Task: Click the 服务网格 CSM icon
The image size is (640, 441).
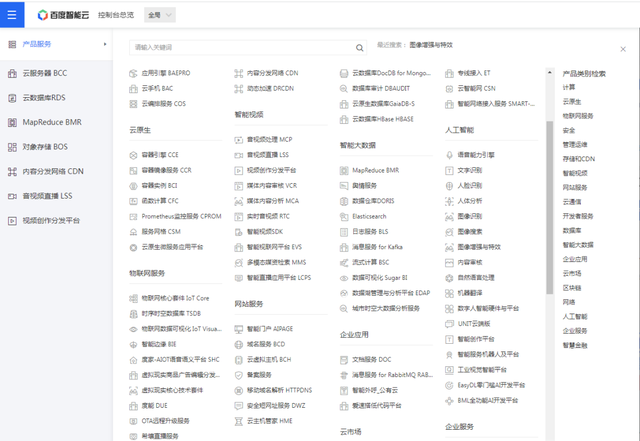Action: point(133,232)
